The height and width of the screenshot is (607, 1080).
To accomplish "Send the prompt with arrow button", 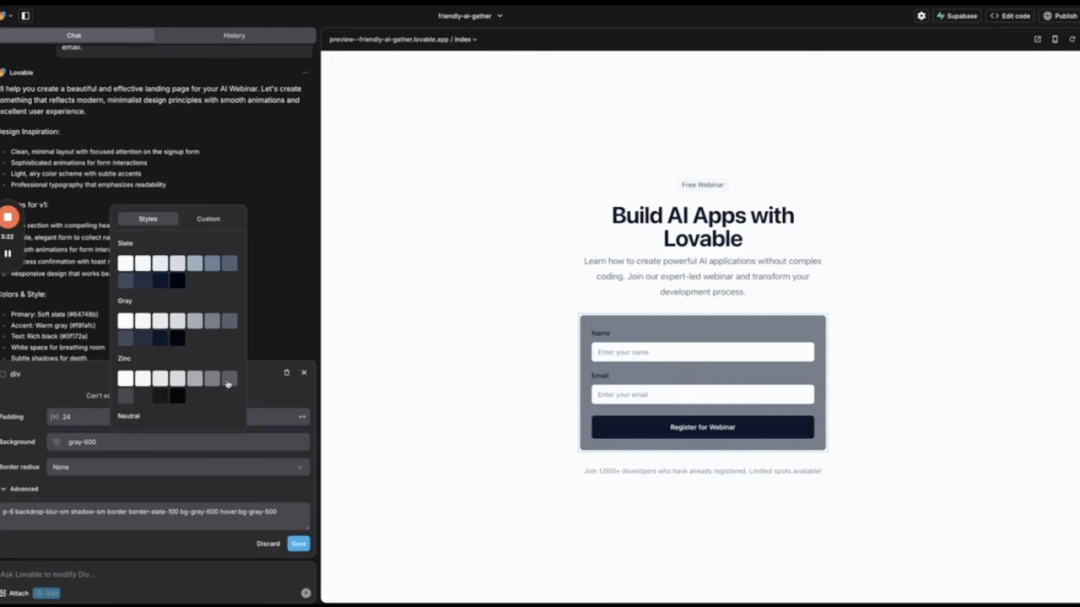I will (x=306, y=593).
